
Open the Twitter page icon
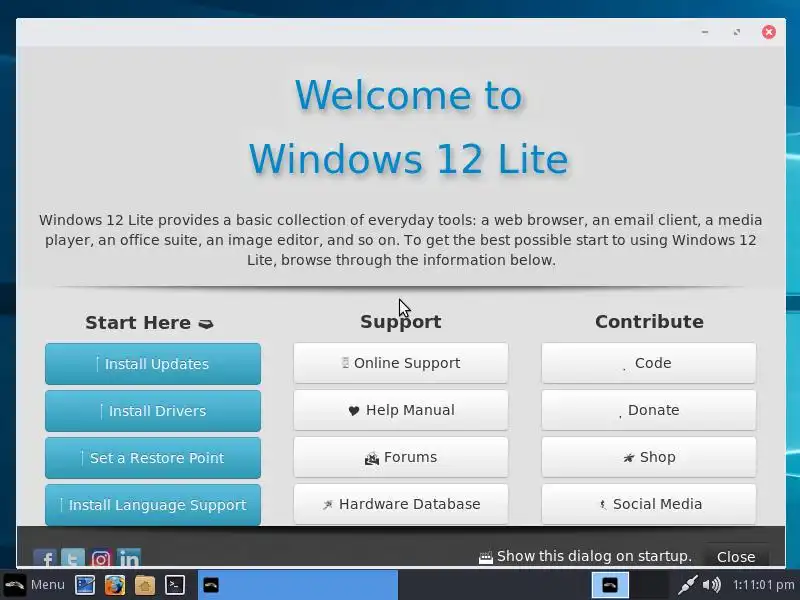pyautogui.click(x=73, y=558)
